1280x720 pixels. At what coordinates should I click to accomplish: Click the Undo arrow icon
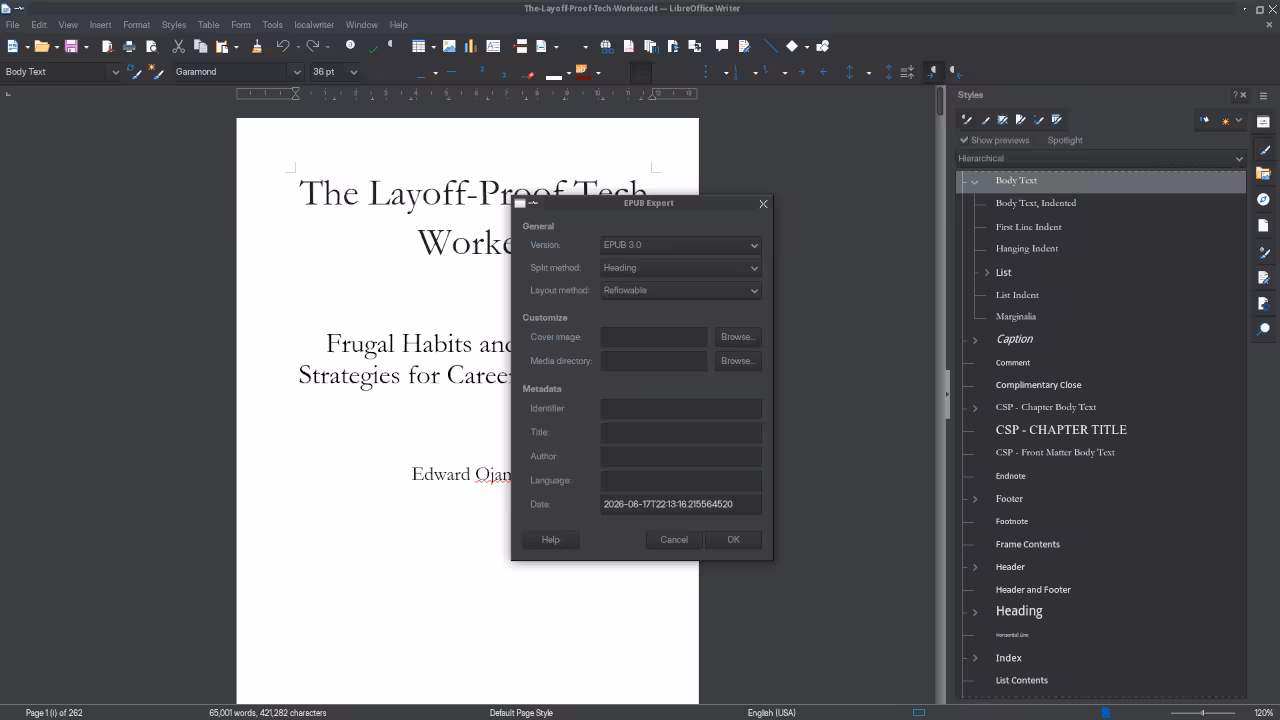tap(283, 46)
